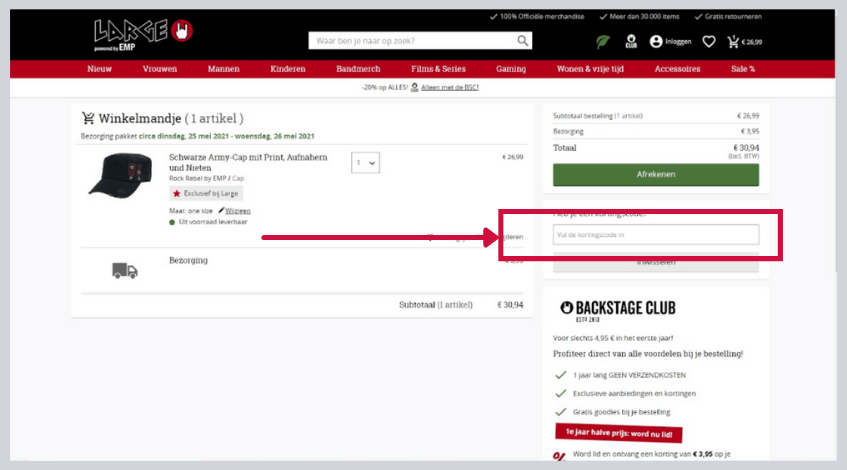
Task: Open the Vrouwen menu
Action: tap(159, 69)
